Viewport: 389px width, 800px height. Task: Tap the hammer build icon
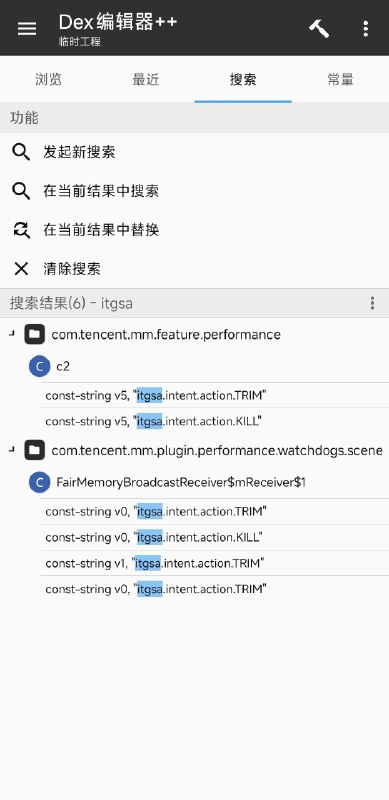319,29
